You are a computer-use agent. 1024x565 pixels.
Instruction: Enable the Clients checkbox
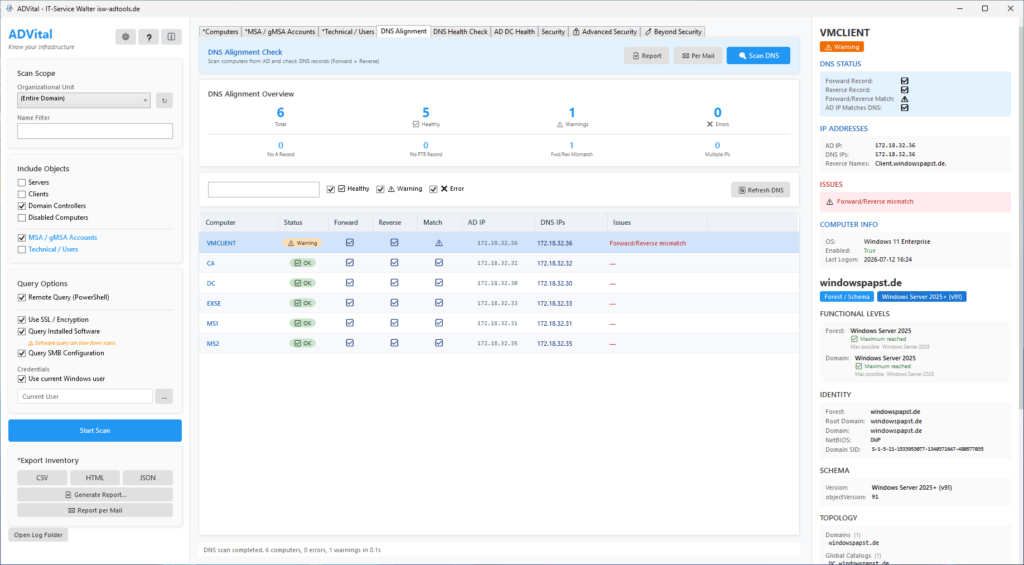(x=22, y=195)
